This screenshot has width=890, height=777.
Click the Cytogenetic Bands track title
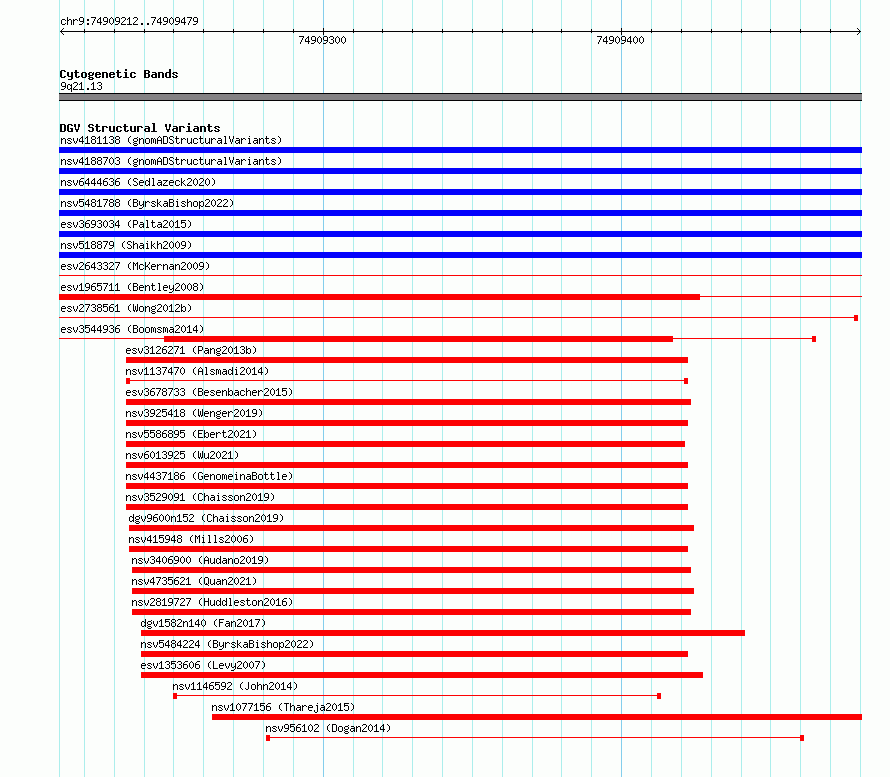(x=119, y=74)
